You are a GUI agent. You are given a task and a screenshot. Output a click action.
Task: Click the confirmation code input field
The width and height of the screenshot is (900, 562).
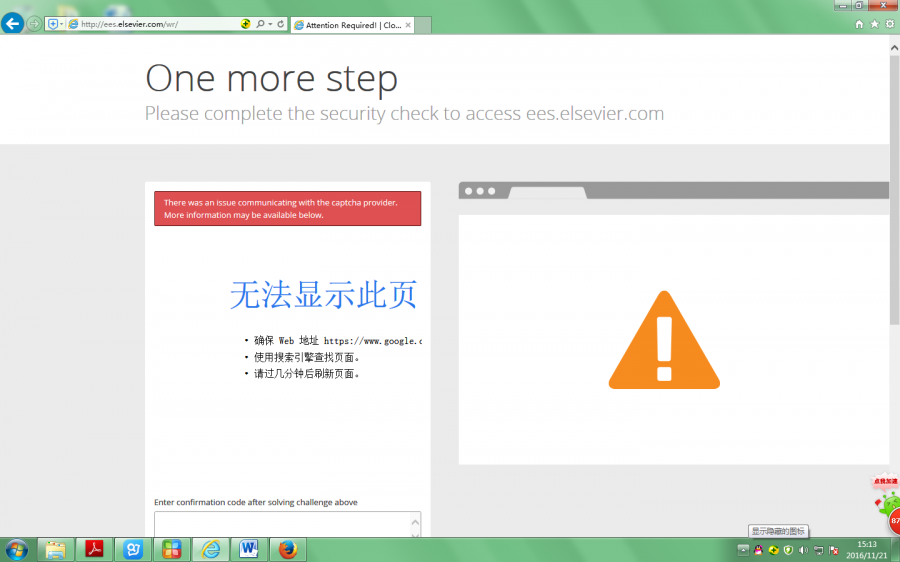[x=288, y=524]
